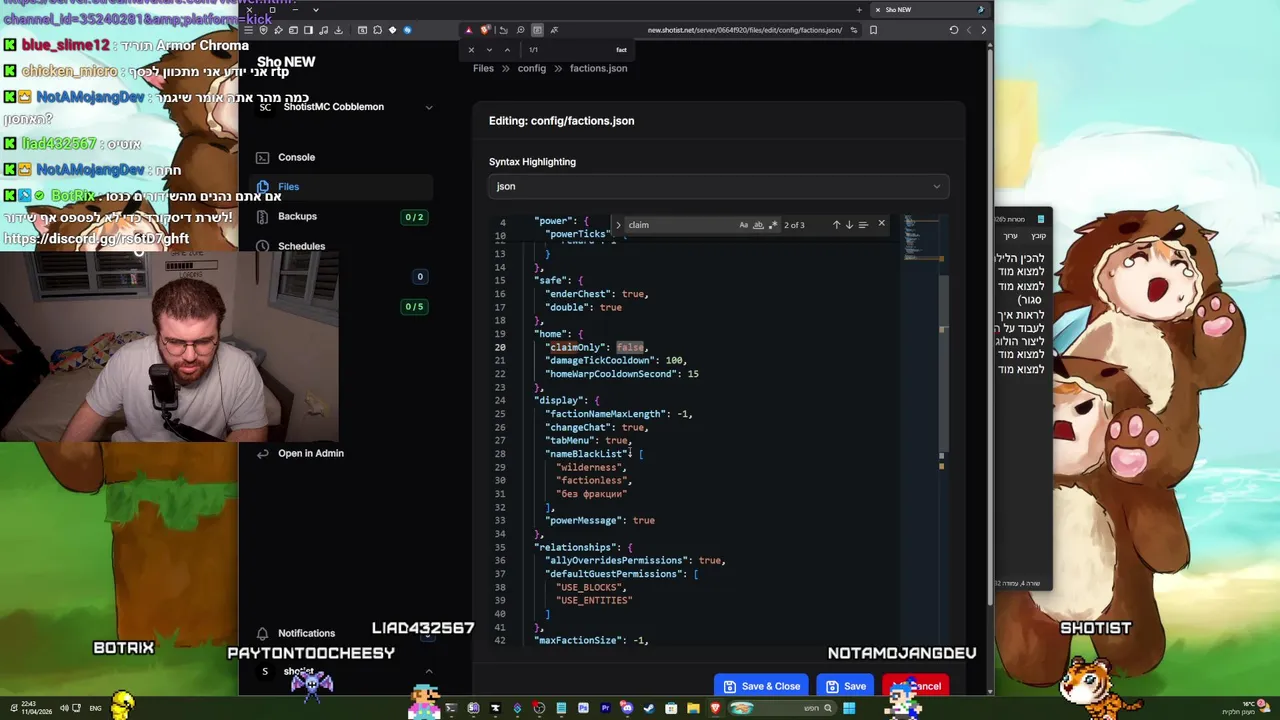The height and width of the screenshot is (720, 1280).
Task: Click Files breadcrumb link
Action: 483,68
